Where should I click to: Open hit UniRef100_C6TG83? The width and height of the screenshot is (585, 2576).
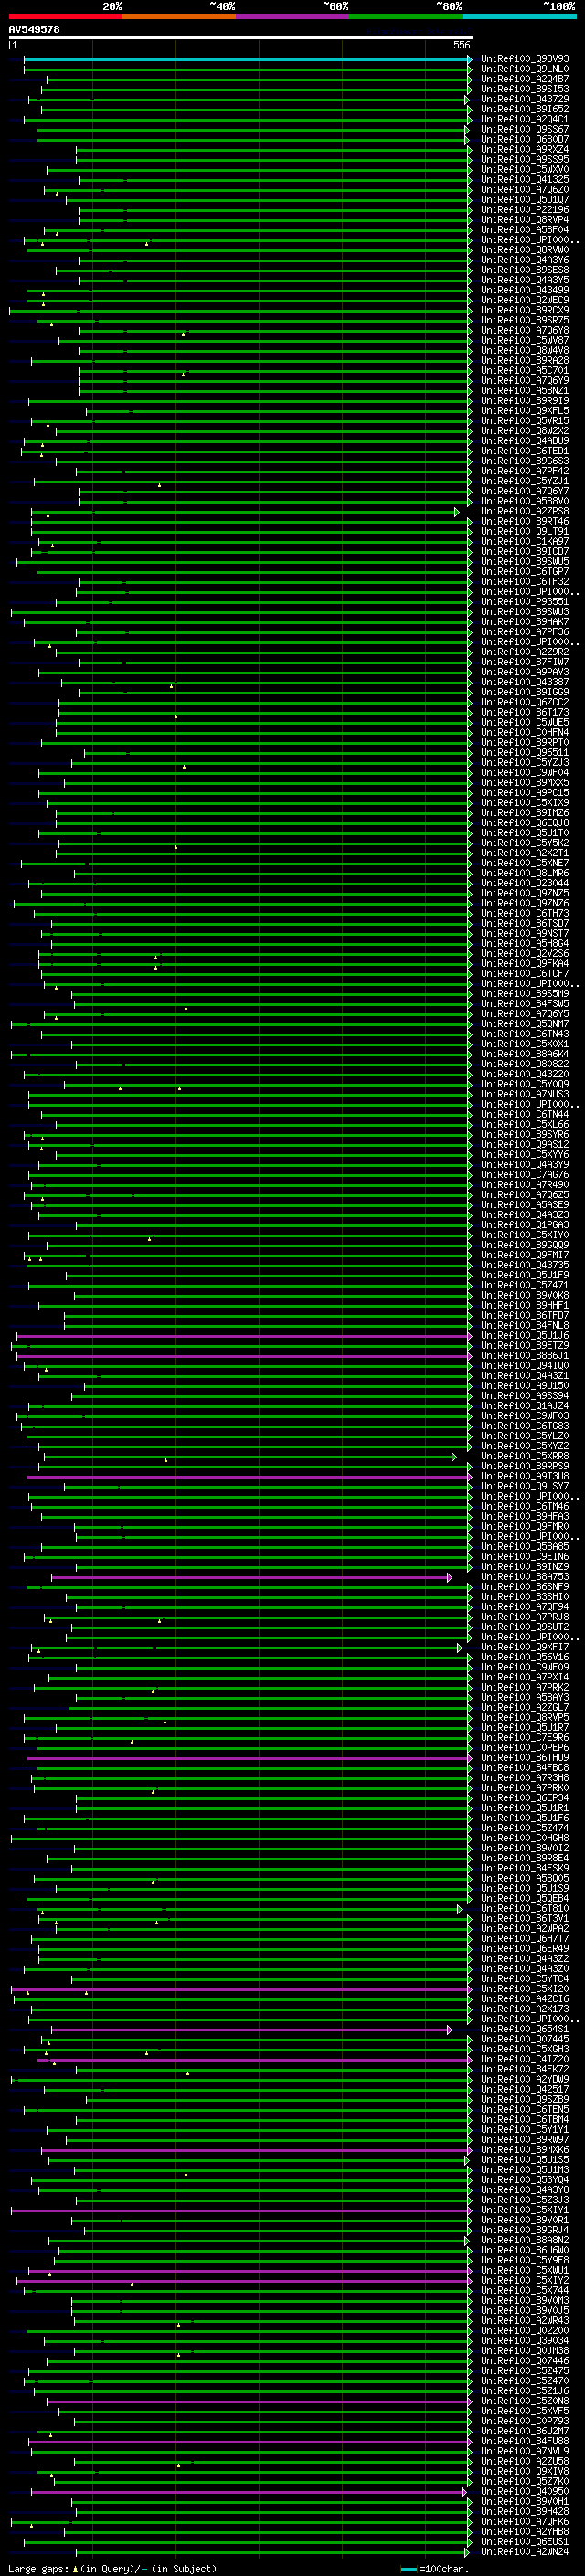(525, 1426)
